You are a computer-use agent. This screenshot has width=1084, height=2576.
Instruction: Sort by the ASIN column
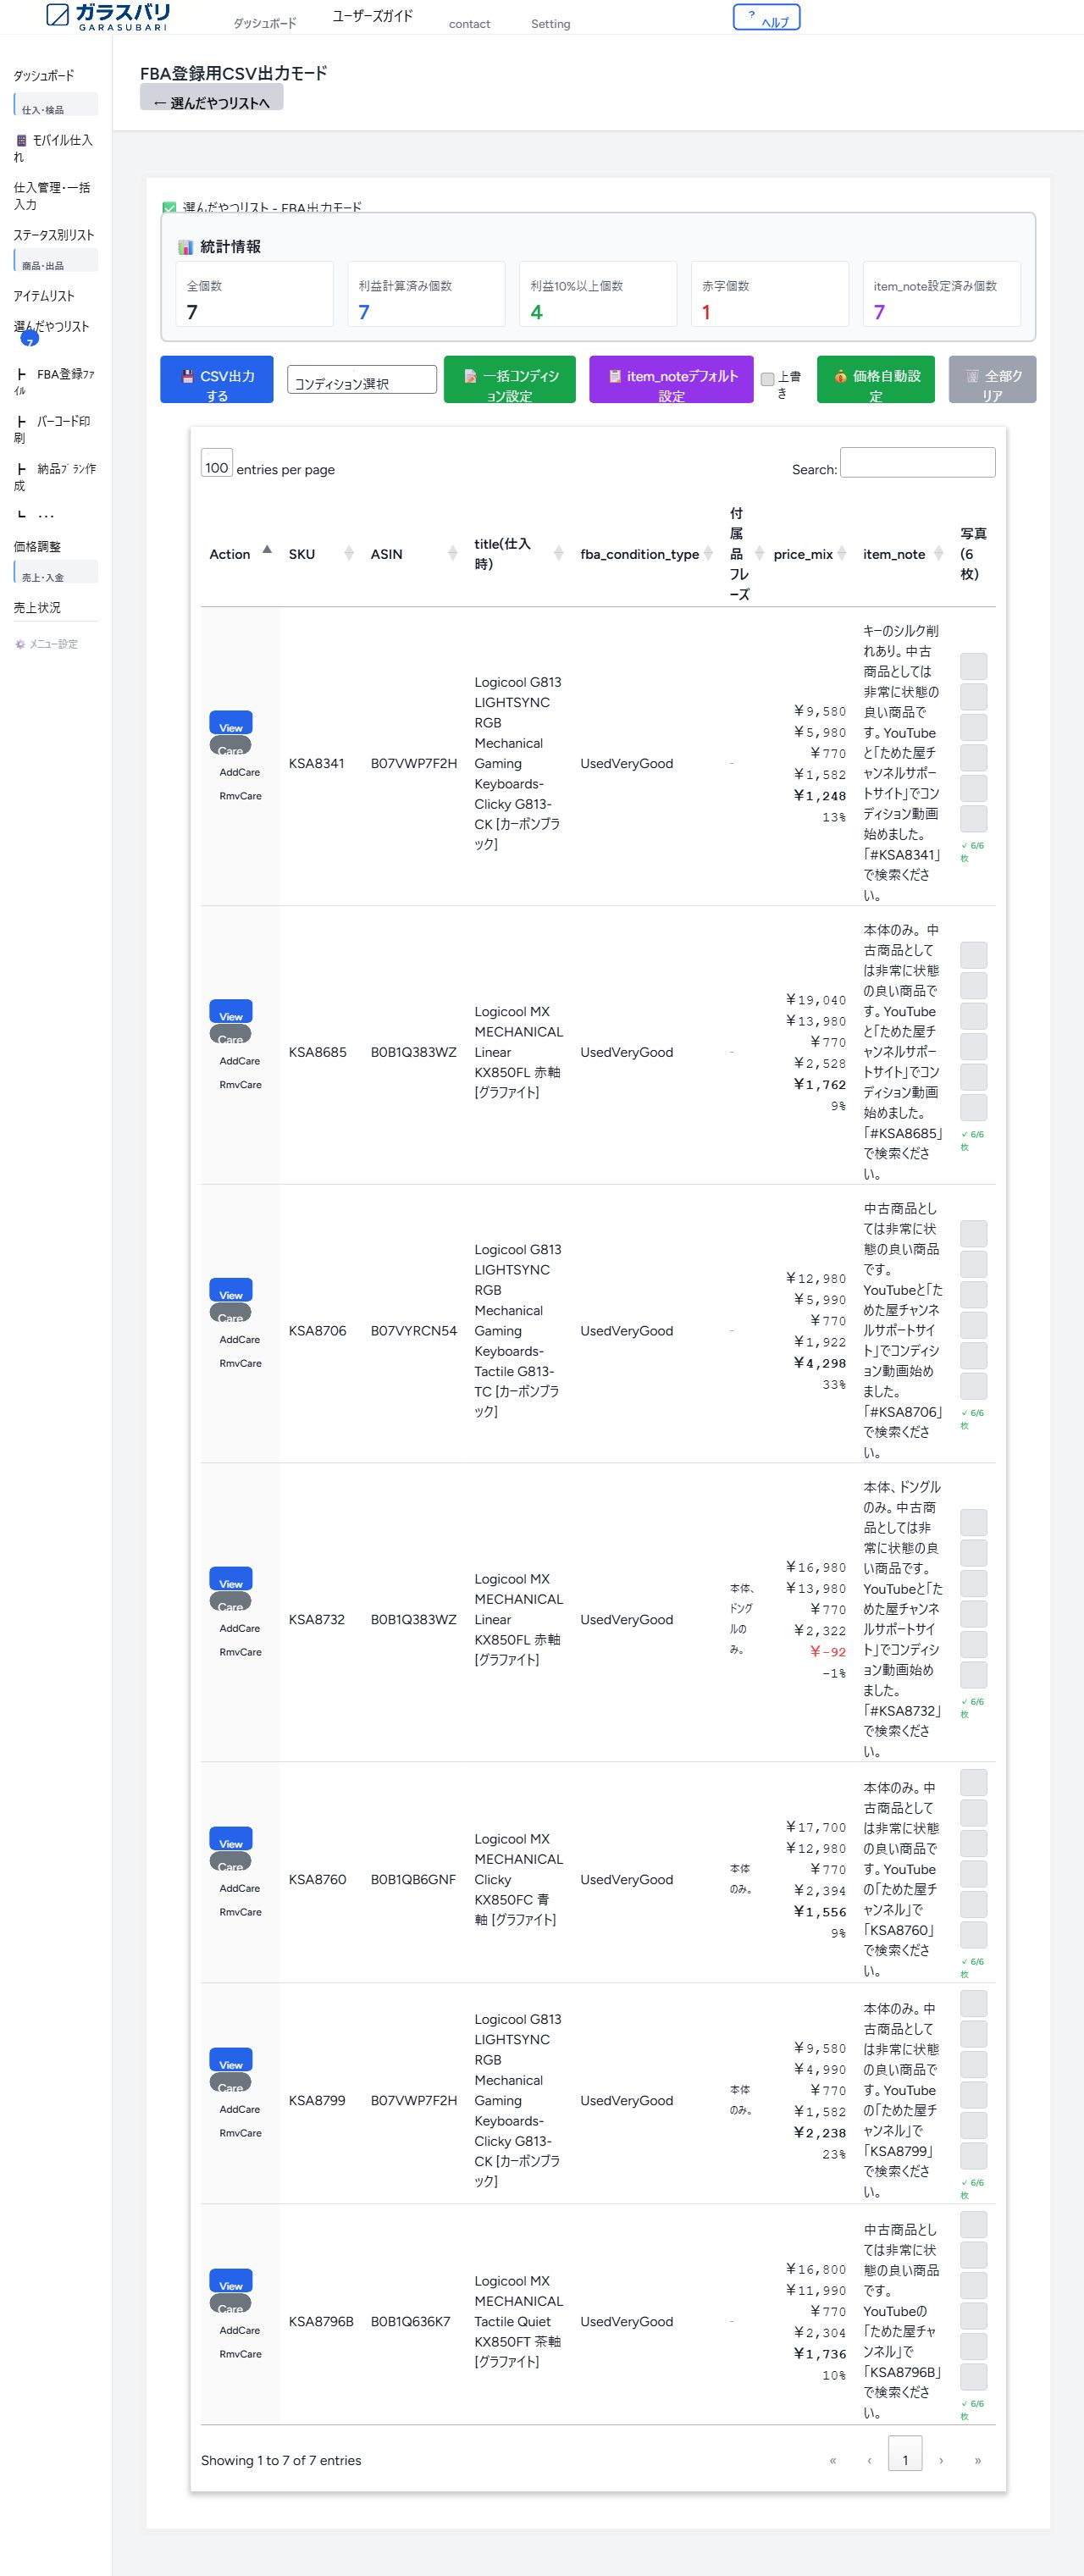(x=414, y=554)
